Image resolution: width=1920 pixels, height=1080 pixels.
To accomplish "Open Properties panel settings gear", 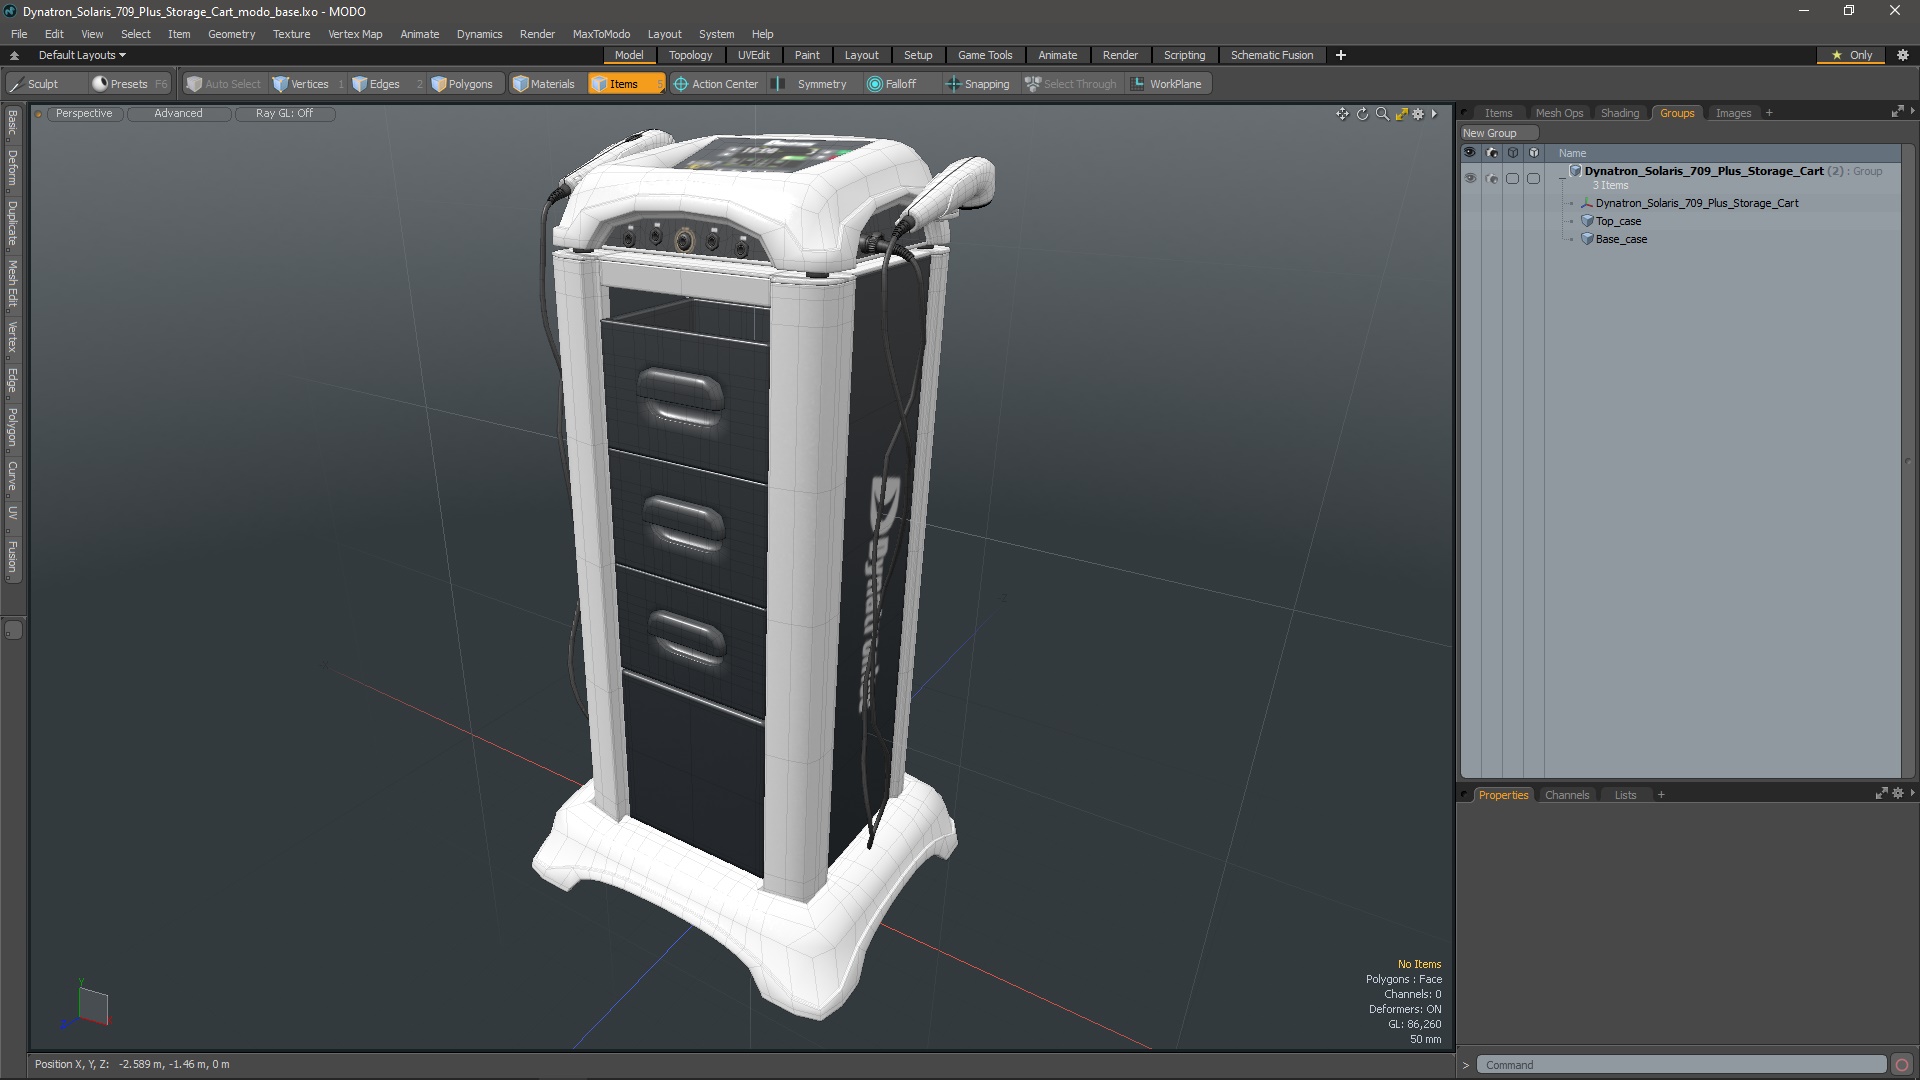I will 1898,794.
